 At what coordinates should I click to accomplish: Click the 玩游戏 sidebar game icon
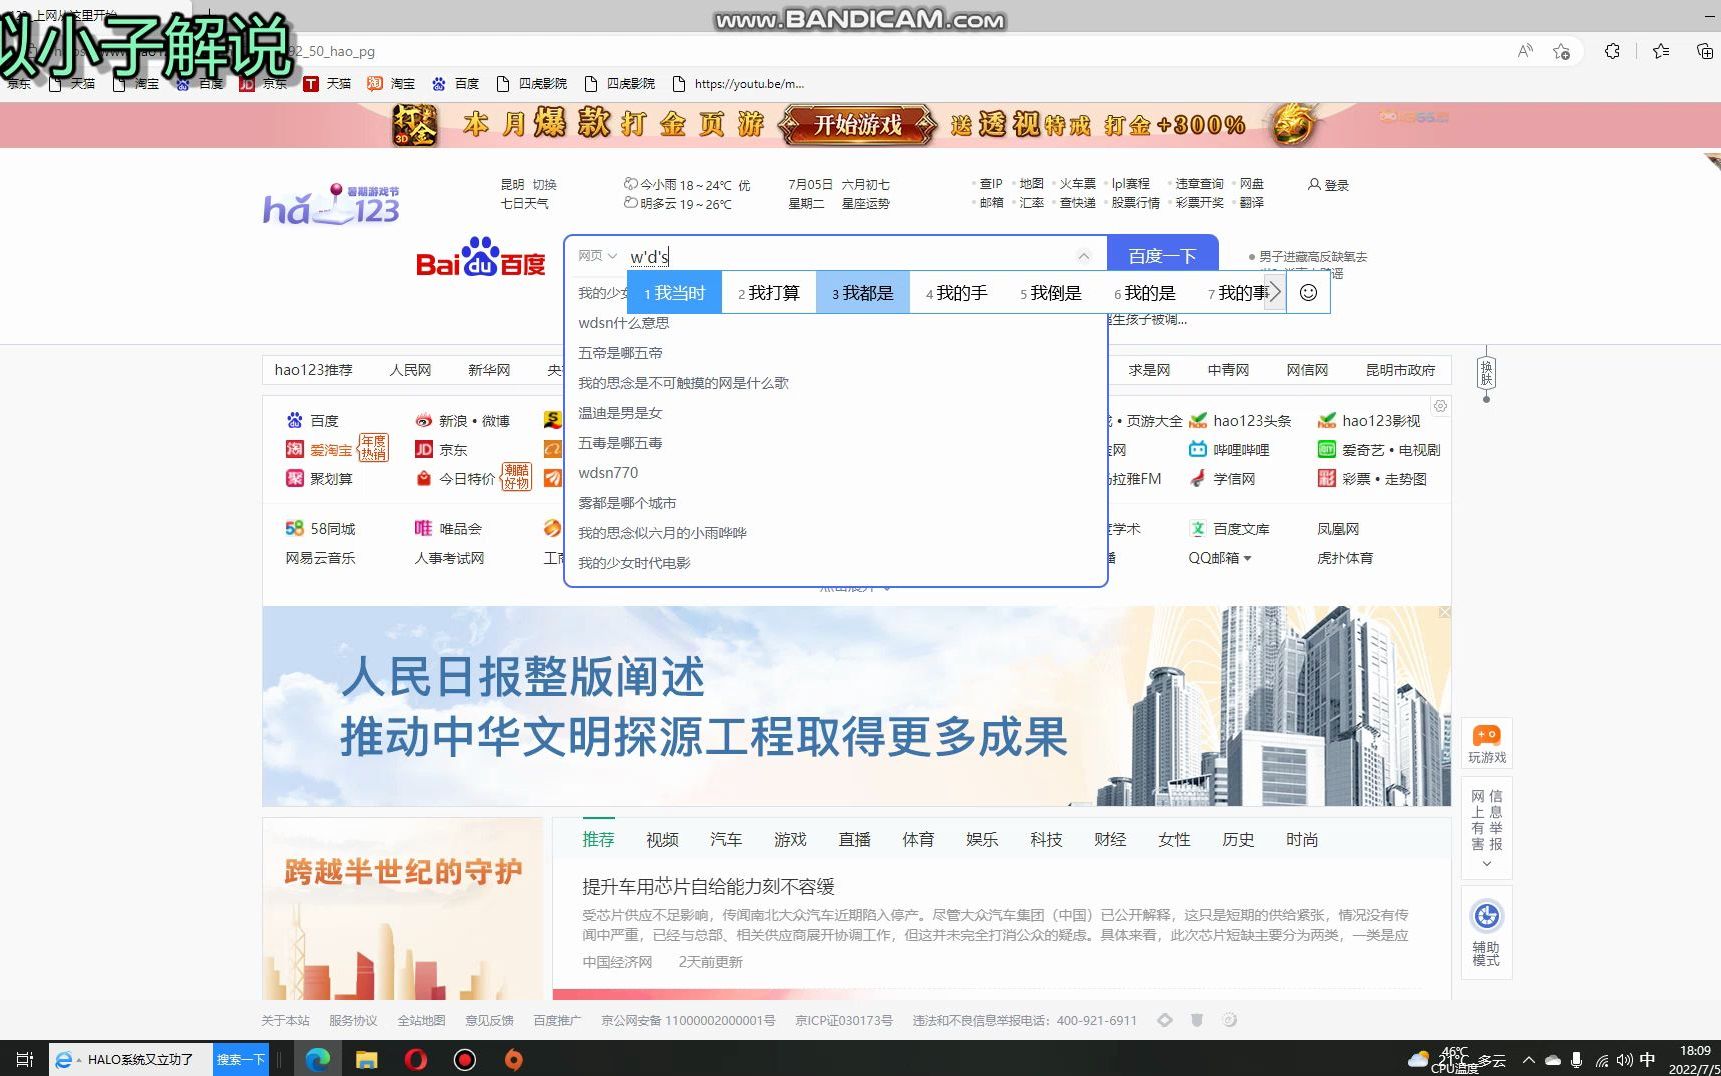(1487, 744)
